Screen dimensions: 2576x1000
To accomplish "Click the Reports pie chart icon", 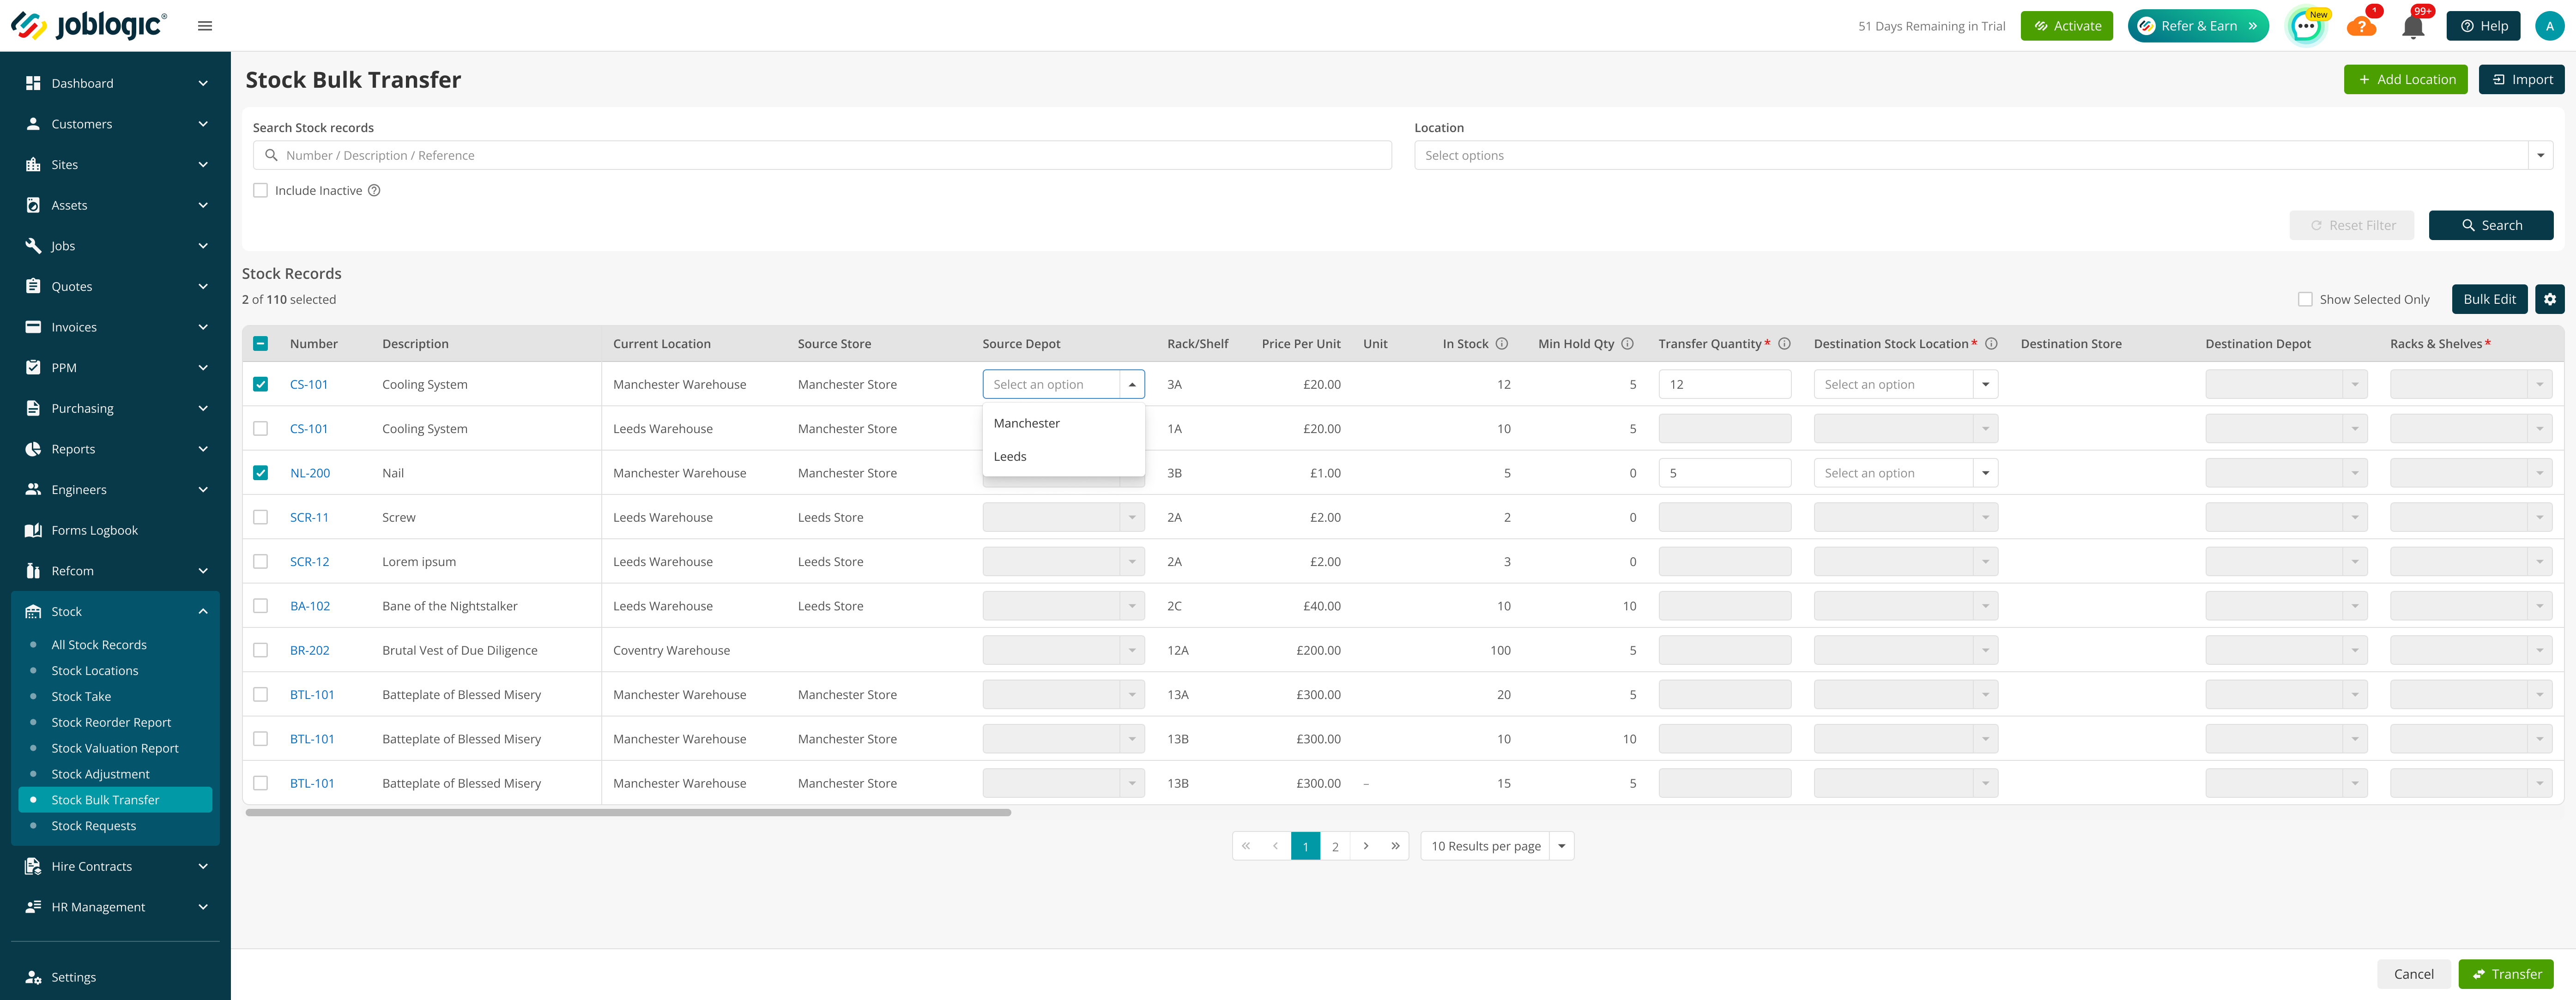I will [33, 449].
